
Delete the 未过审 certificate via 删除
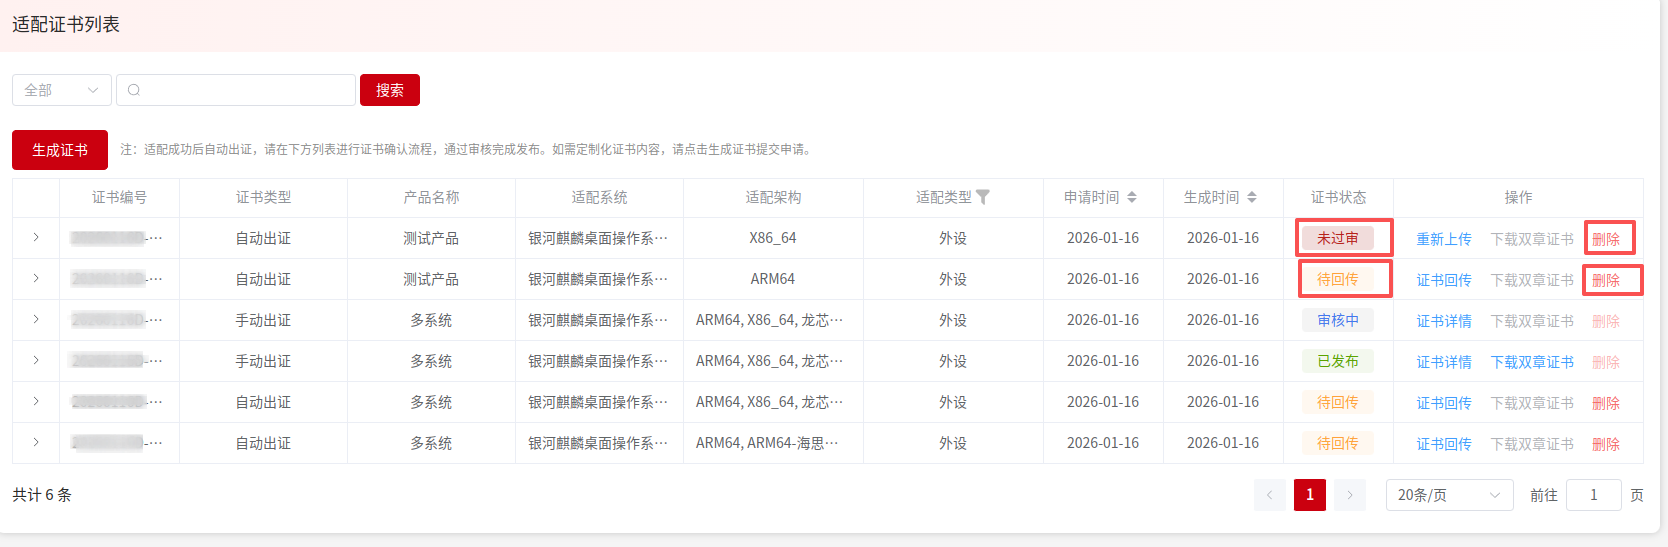pos(1605,239)
